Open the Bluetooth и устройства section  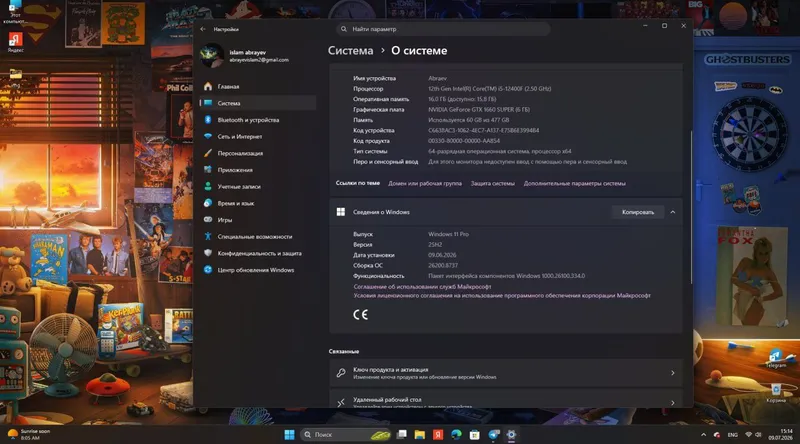(x=248, y=120)
